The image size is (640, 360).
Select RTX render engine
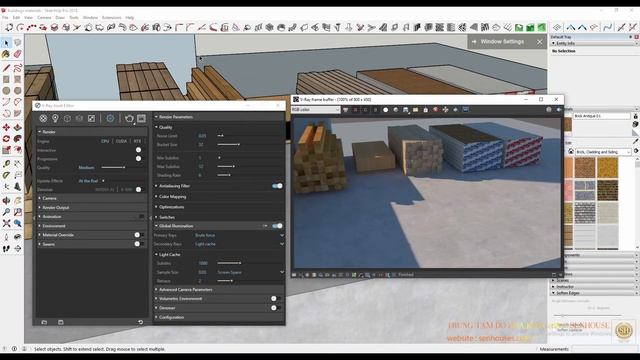point(137,141)
